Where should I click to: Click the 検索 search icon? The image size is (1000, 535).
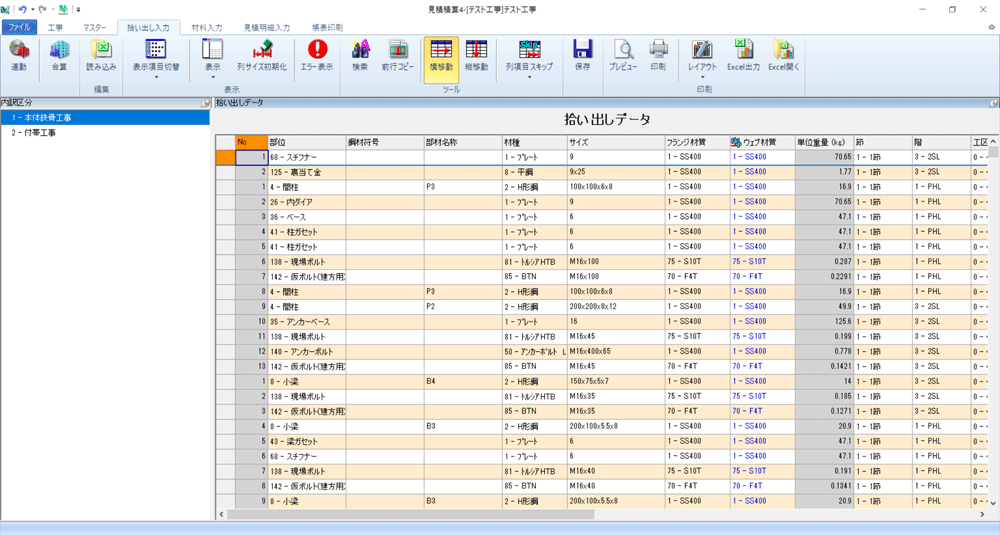click(360, 54)
